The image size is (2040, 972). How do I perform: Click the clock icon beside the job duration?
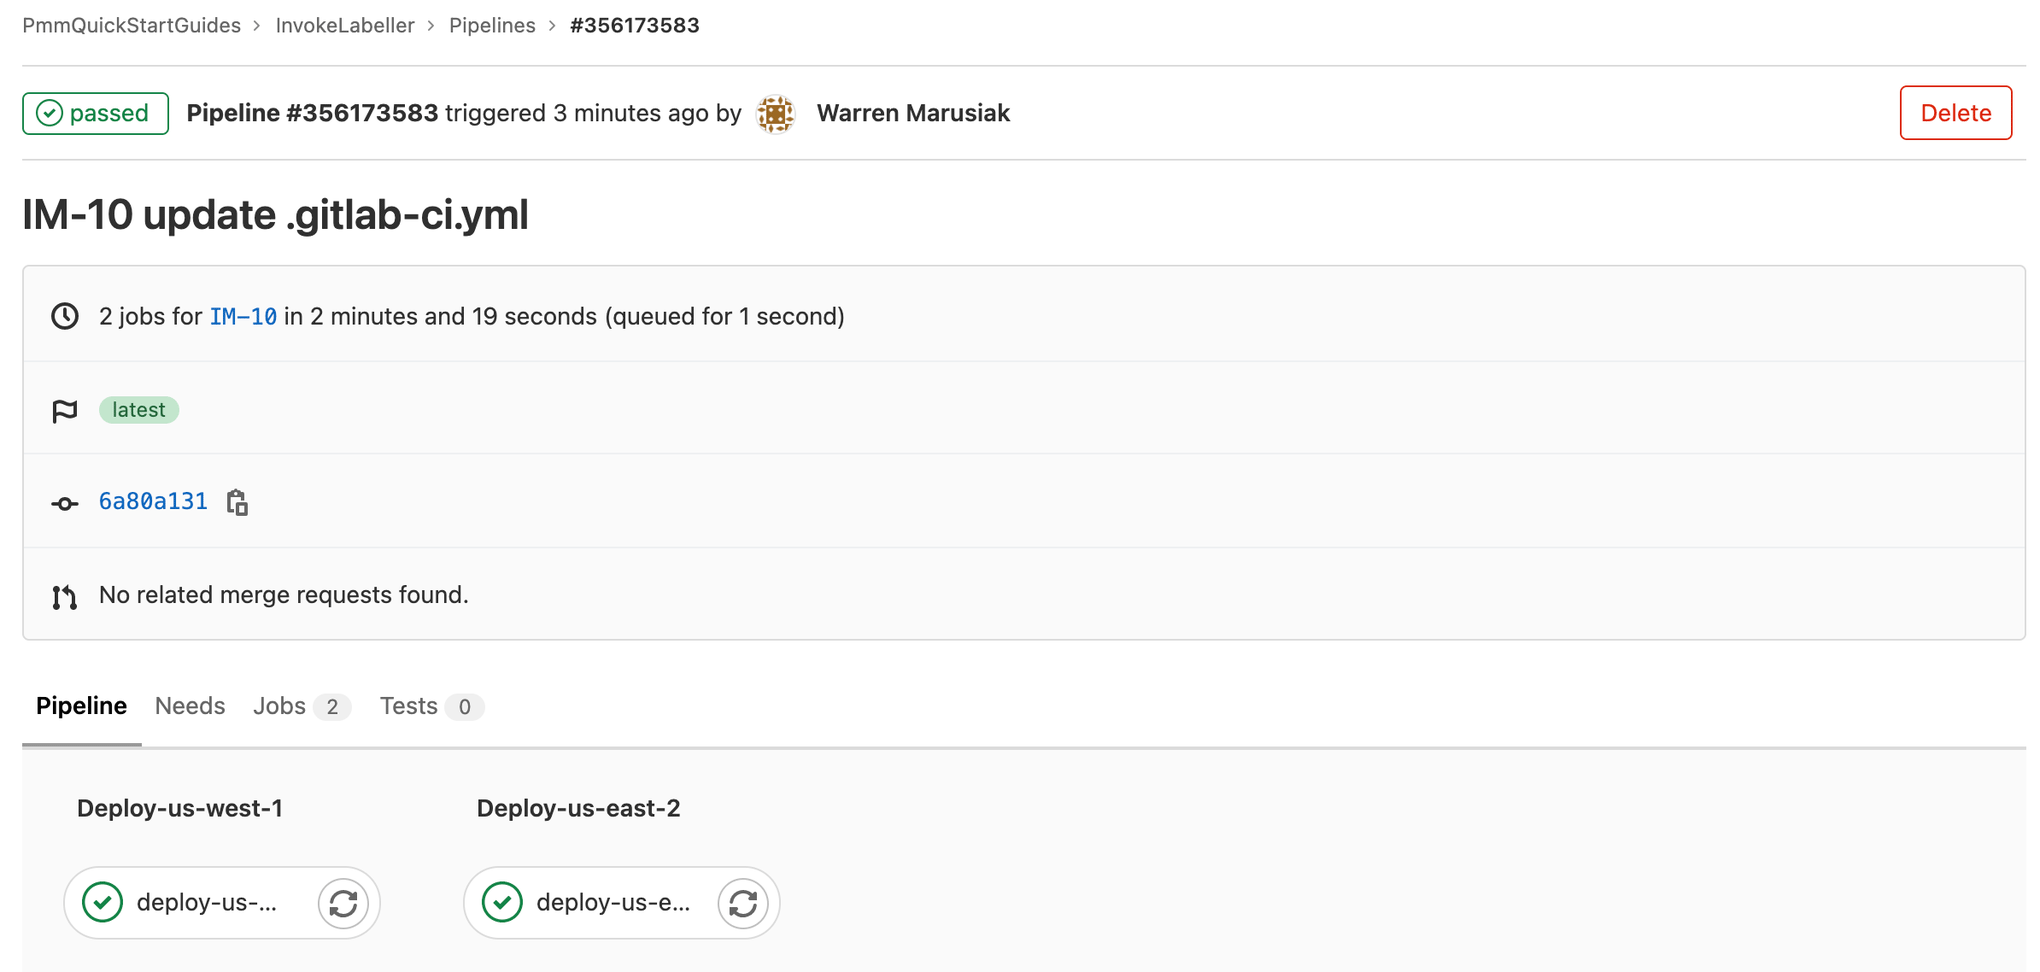click(64, 315)
